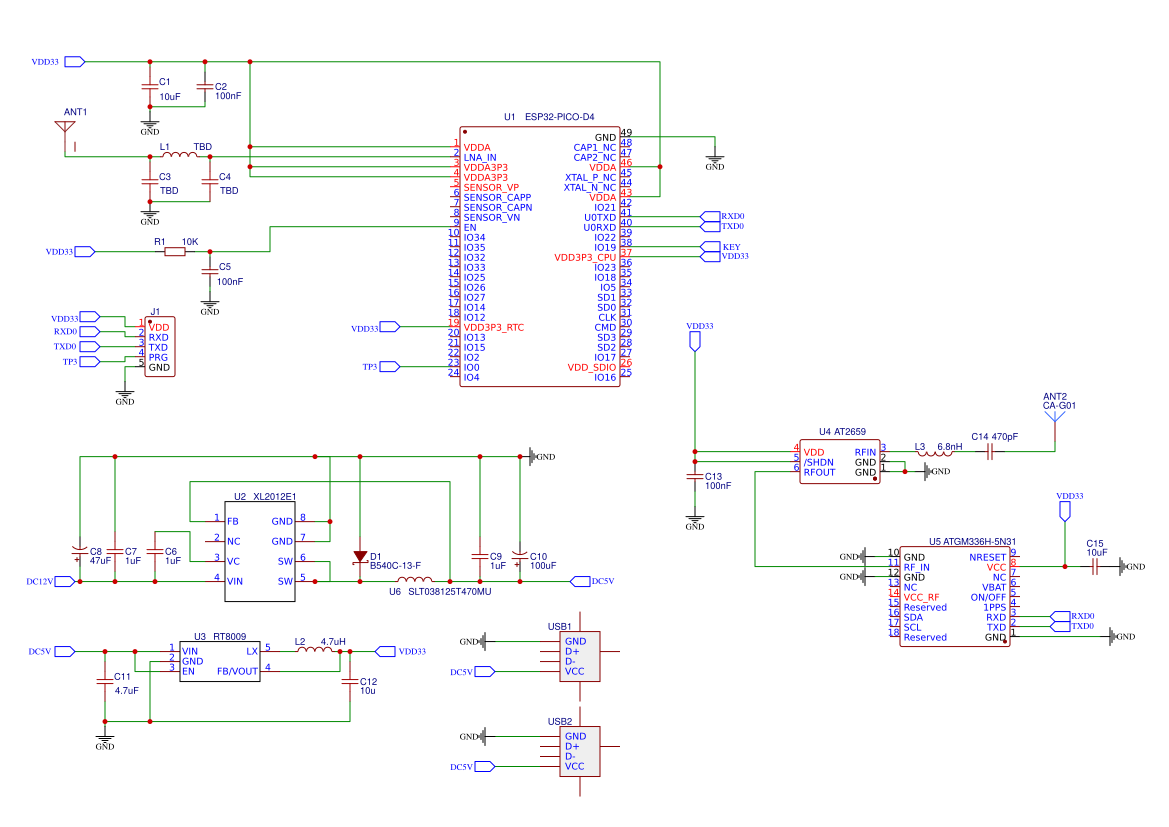Click the VDD33 output port after L2
This screenshot has height=827, width=1169.
pyautogui.click(x=385, y=652)
